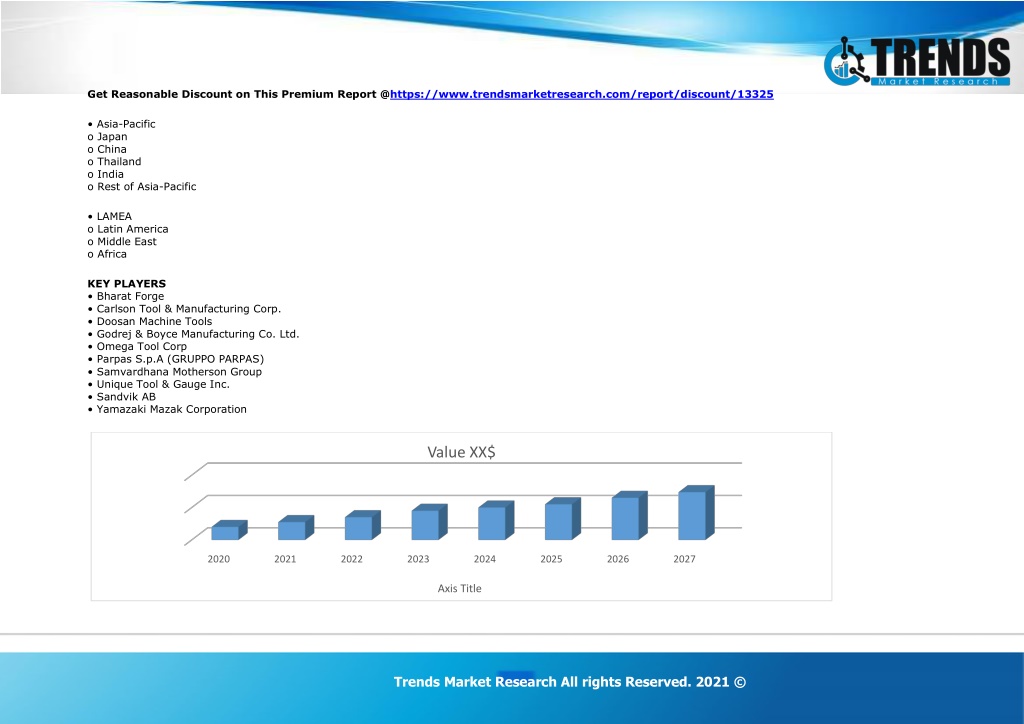The height and width of the screenshot is (724, 1024).
Task: Click 'Doosan Machine Tools' entry
Action: click(154, 321)
